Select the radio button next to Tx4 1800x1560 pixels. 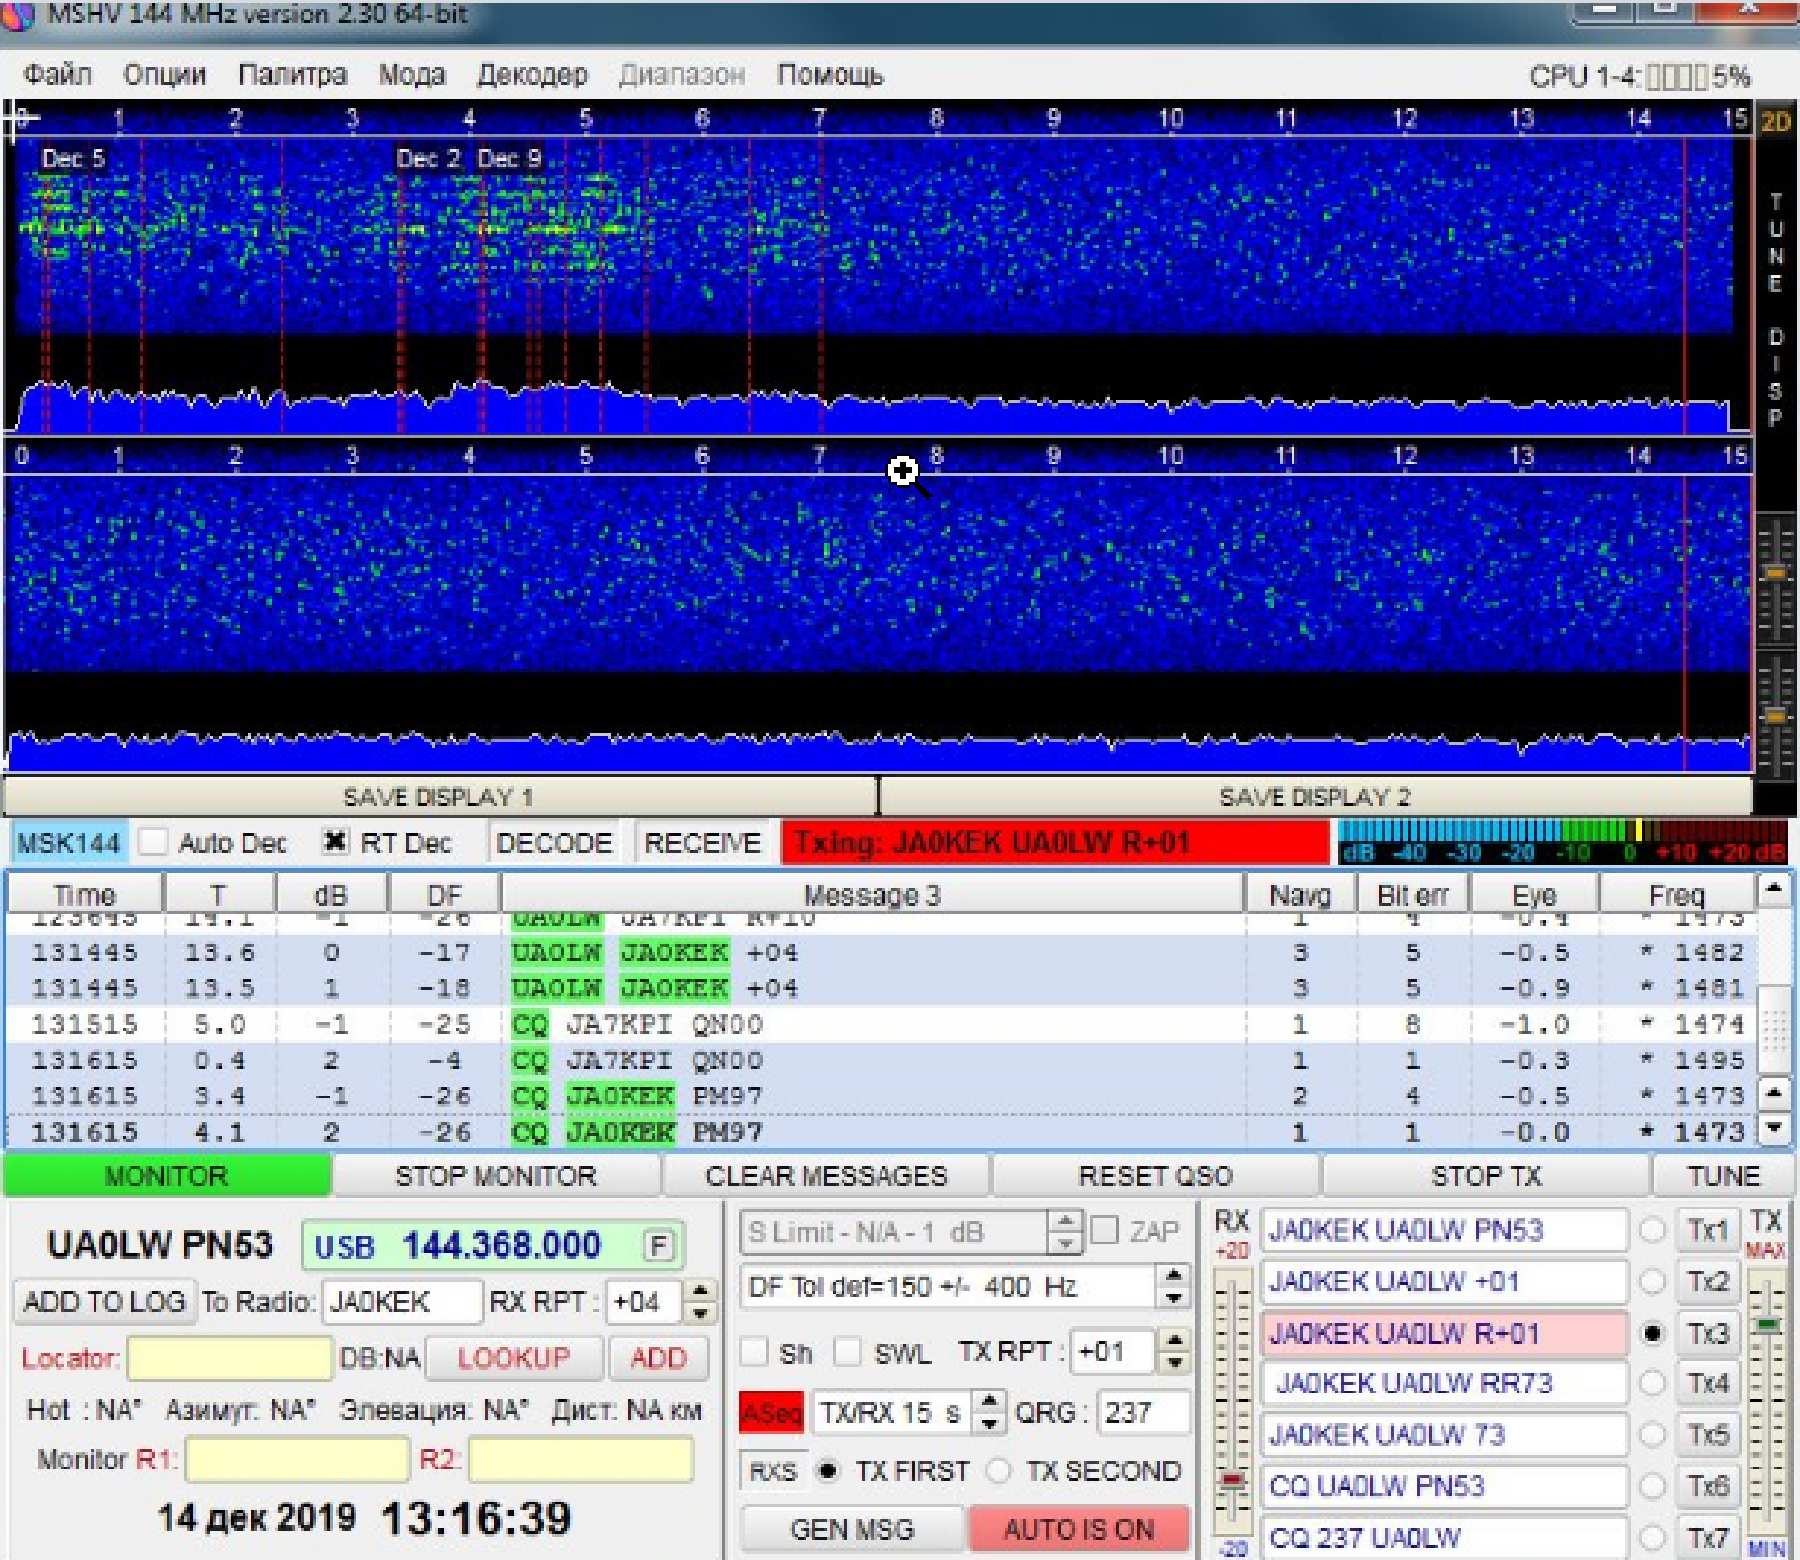[x=1653, y=1383]
